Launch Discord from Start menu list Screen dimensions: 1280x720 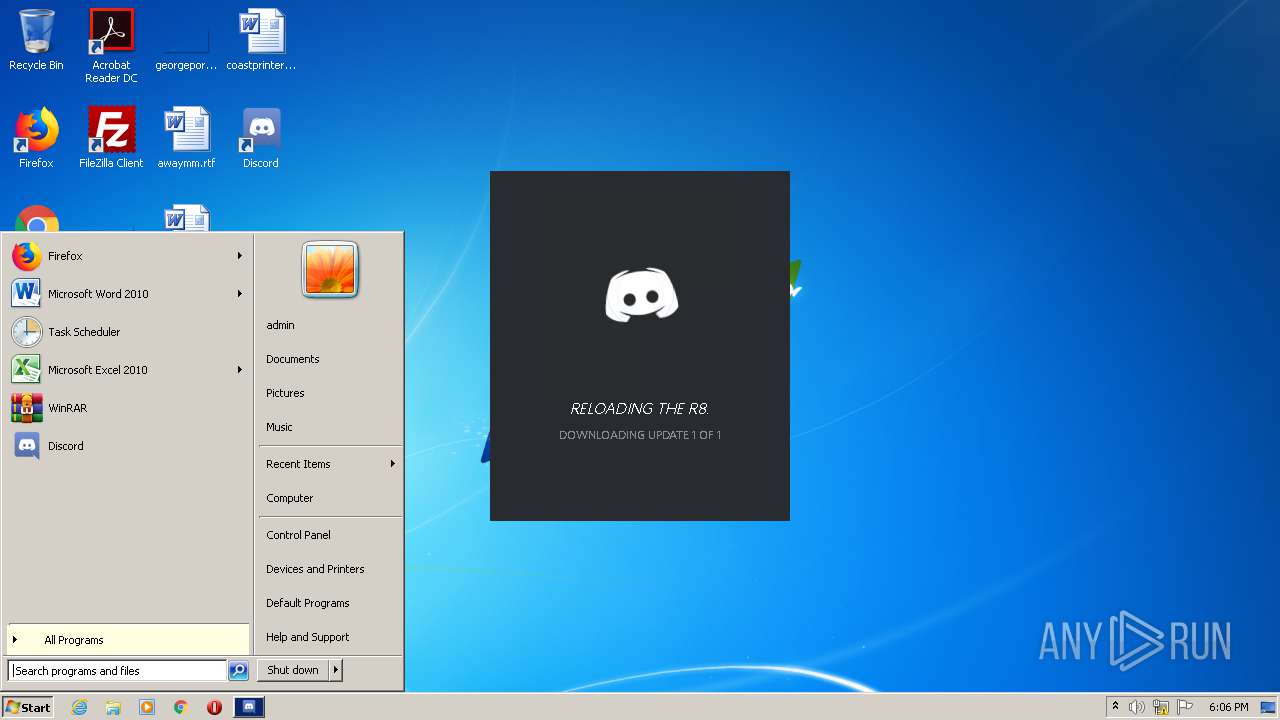pyautogui.click(x=127, y=446)
